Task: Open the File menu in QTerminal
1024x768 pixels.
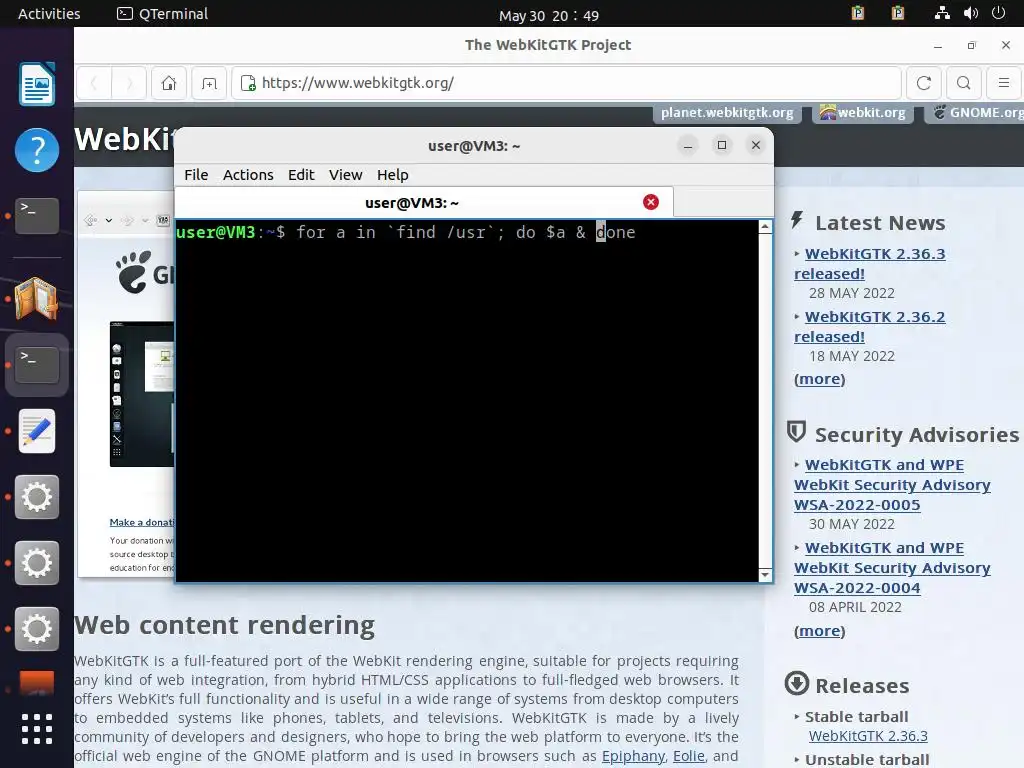Action: (196, 175)
